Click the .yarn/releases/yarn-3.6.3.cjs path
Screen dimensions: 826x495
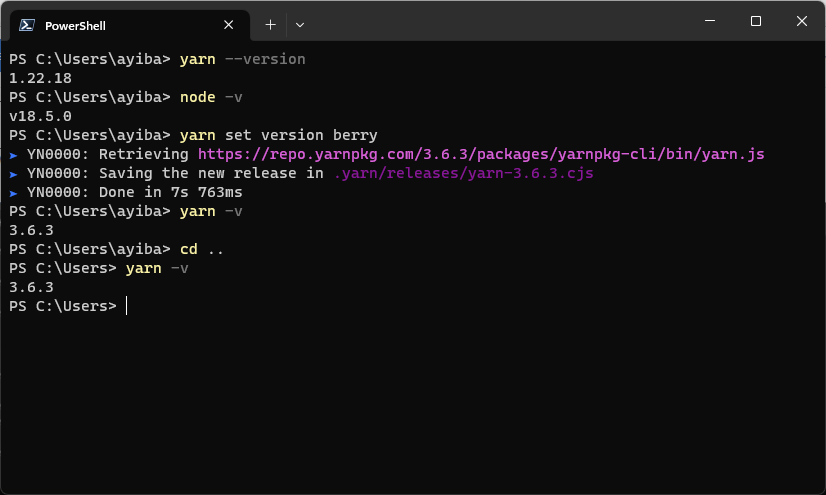pyautogui.click(x=464, y=173)
